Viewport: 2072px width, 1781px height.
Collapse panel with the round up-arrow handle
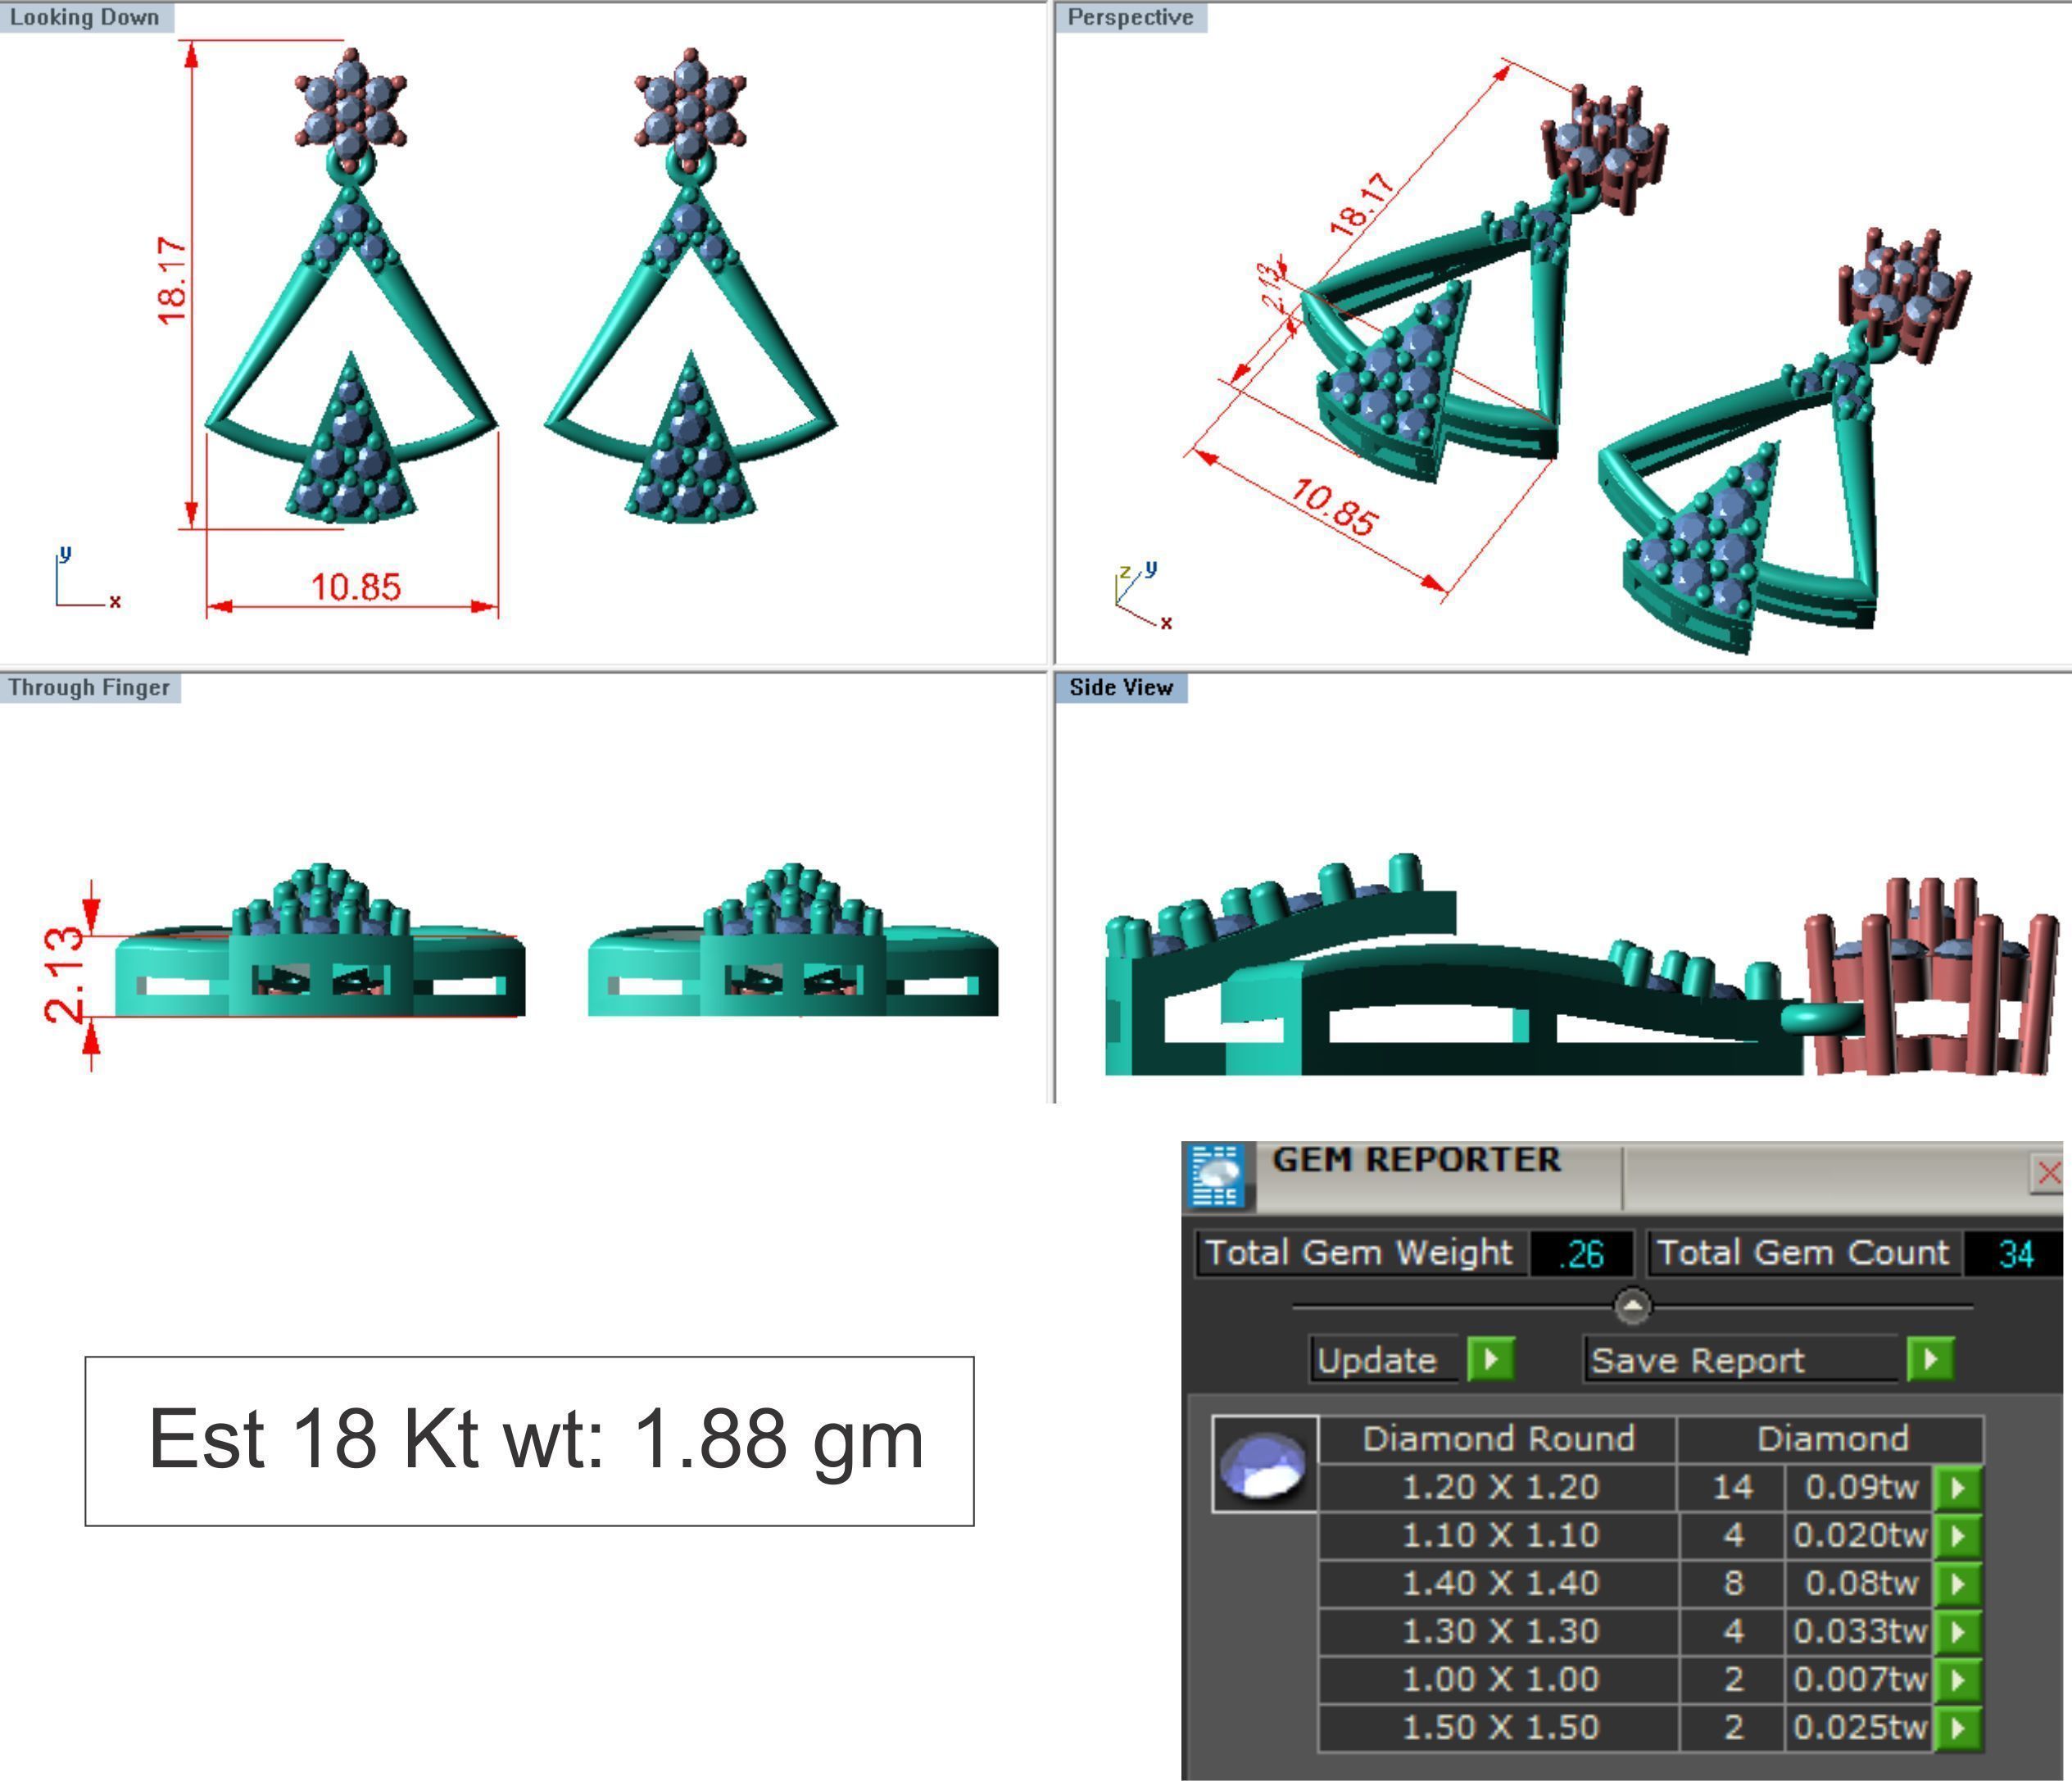[x=1632, y=1305]
